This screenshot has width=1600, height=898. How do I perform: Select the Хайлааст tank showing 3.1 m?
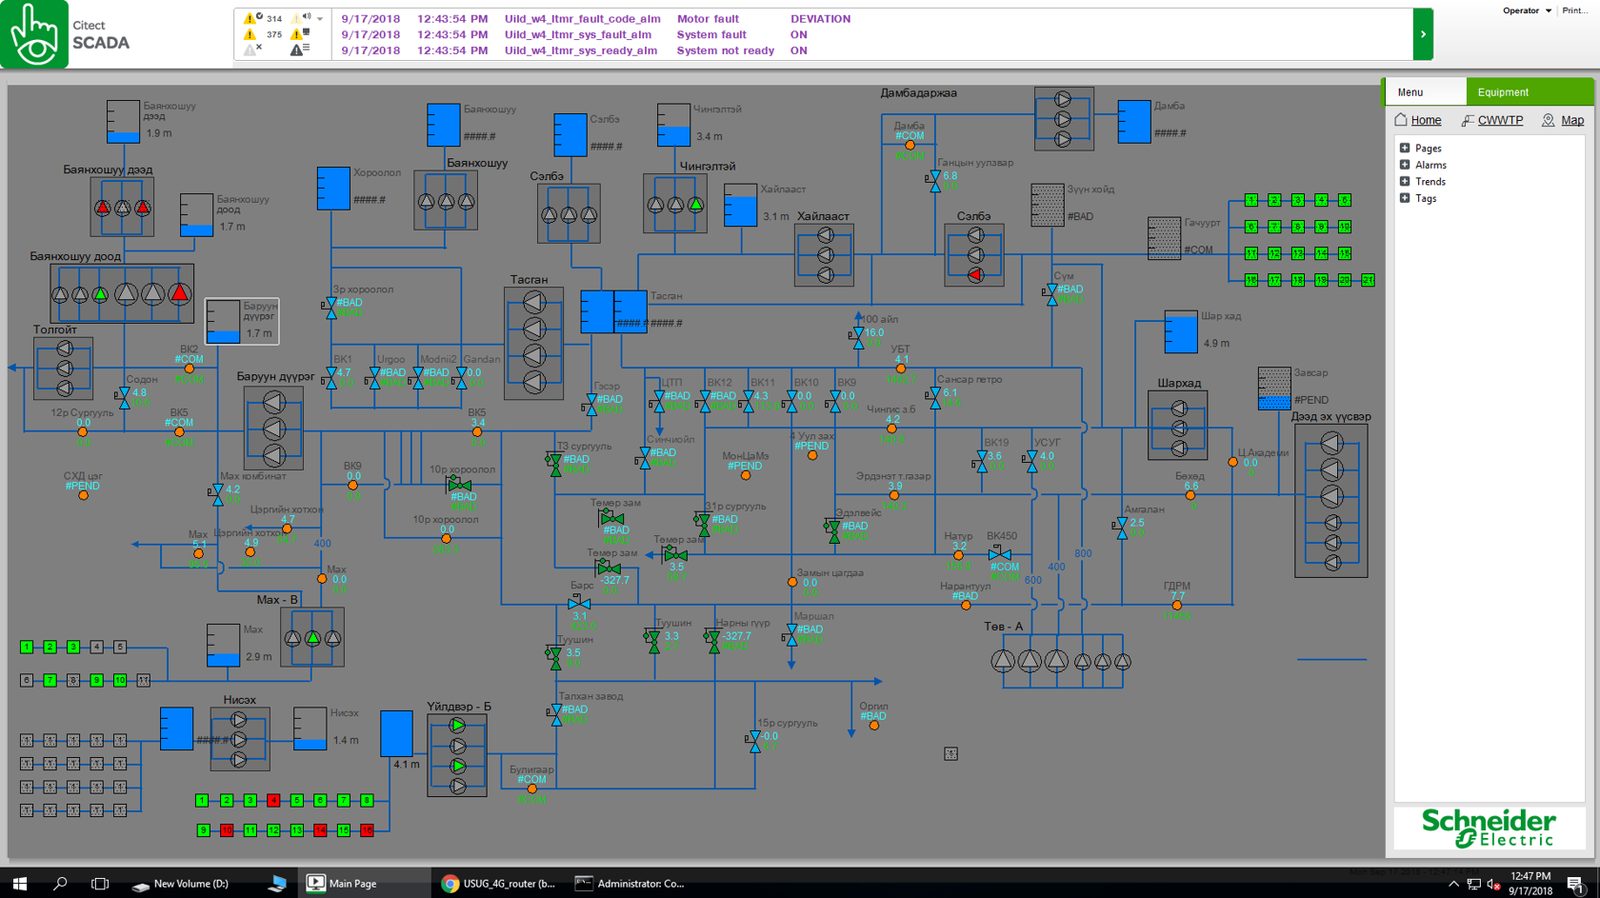(x=741, y=204)
